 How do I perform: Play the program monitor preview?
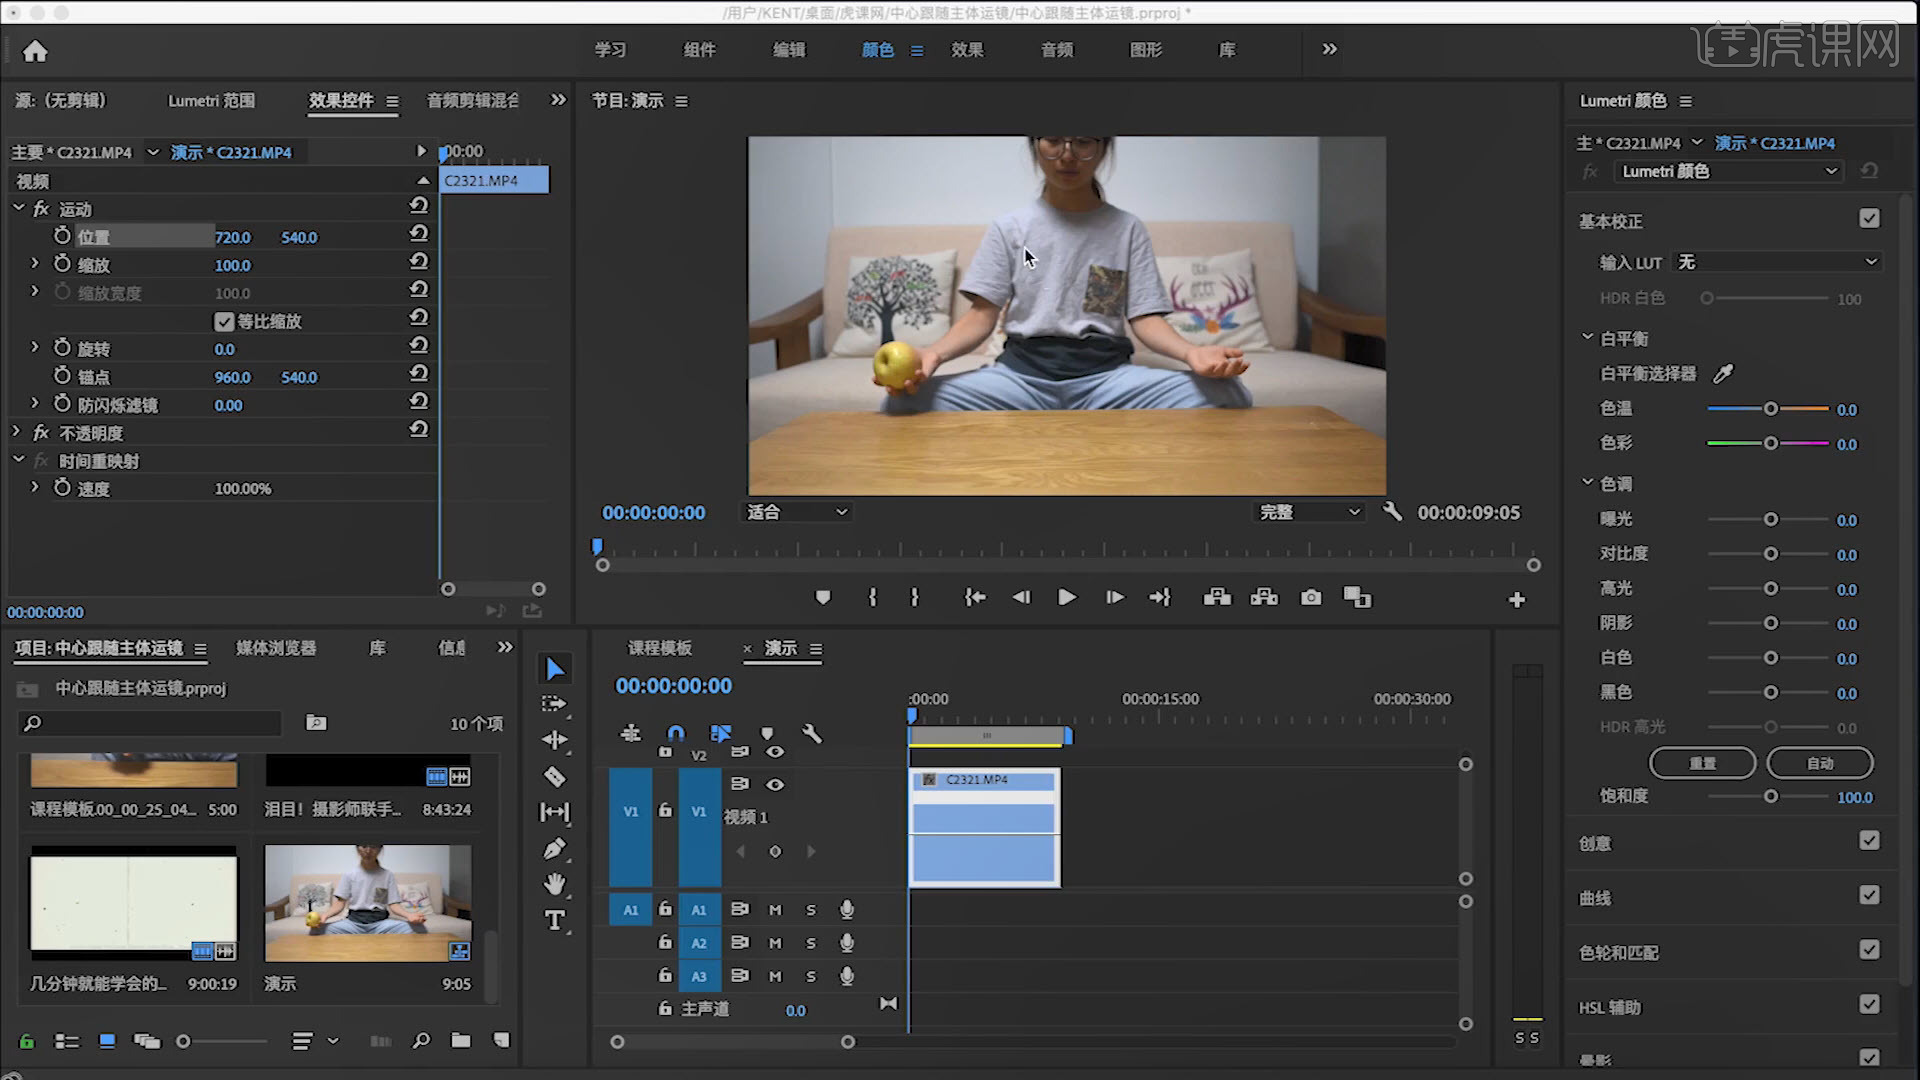pyautogui.click(x=1067, y=598)
